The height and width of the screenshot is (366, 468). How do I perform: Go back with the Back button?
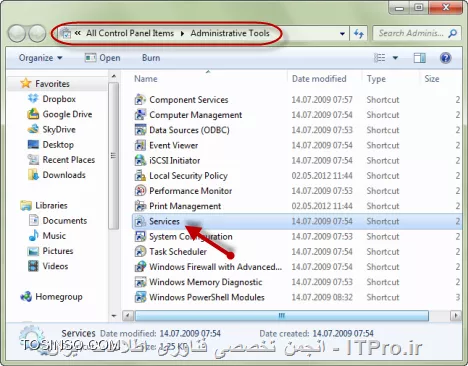17,33
